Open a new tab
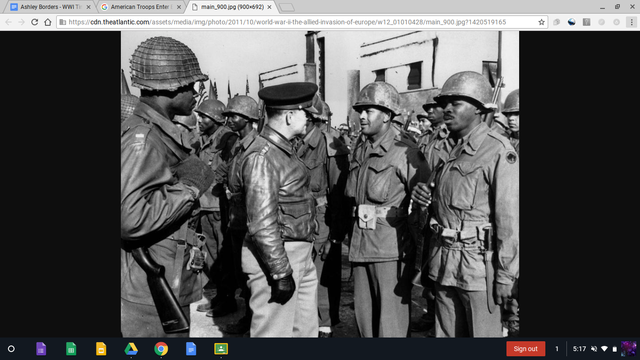The height and width of the screenshot is (360, 640). point(287,7)
